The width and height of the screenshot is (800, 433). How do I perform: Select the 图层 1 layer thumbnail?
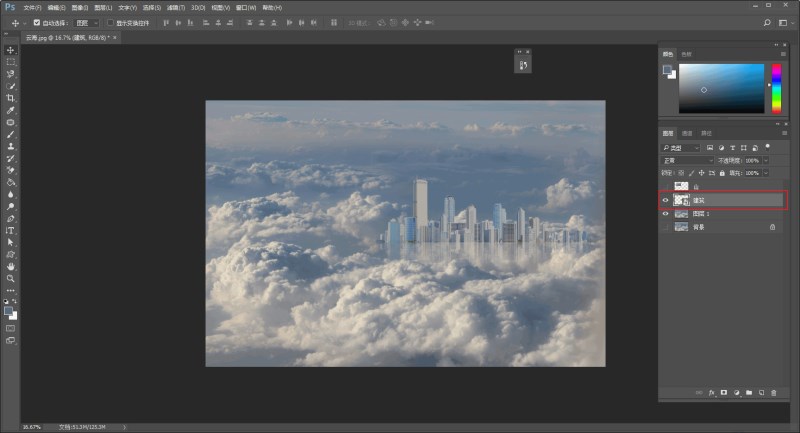tap(682, 214)
